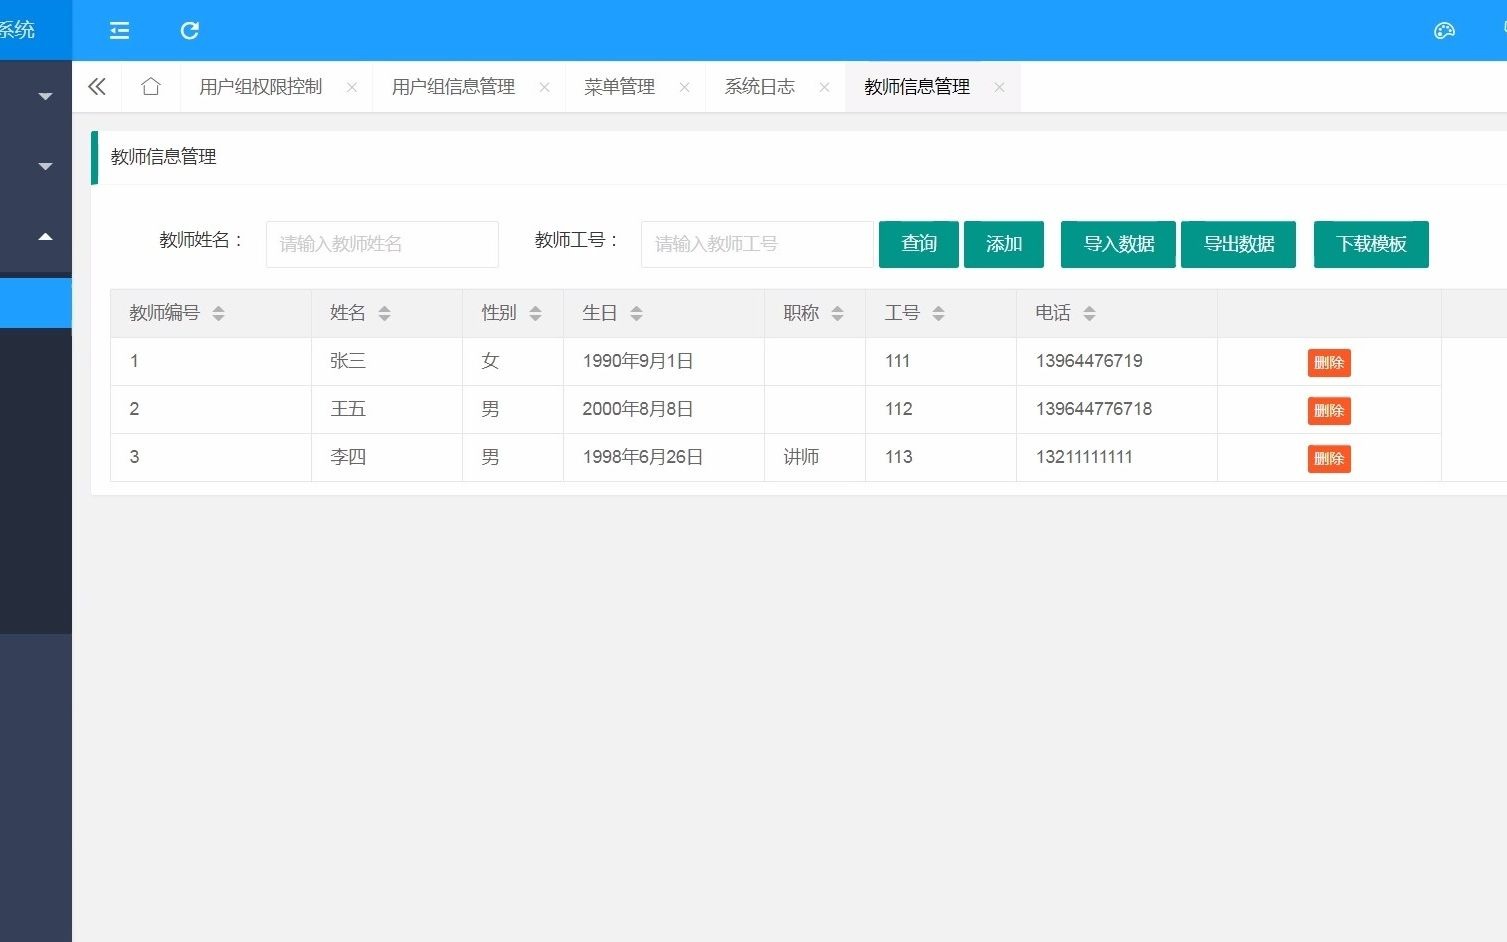Click the 添加 button
This screenshot has width=1507, height=942.
pyautogui.click(x=1004, y=244)
